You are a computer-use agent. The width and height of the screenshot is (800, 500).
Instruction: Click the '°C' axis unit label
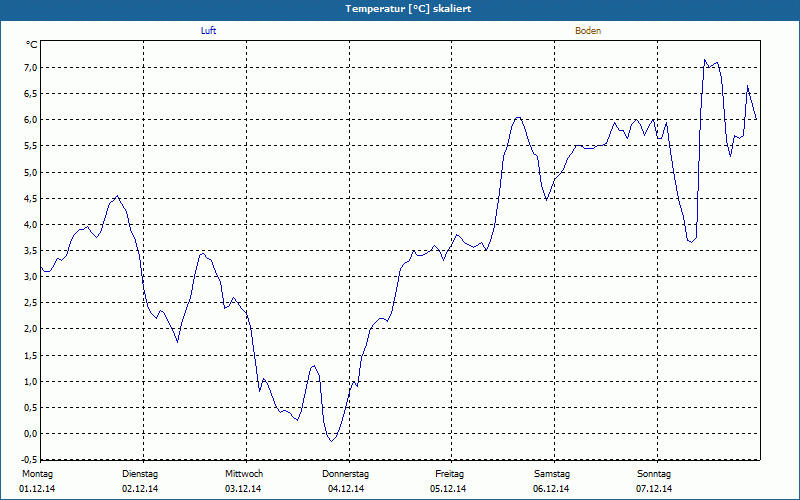click(x=32, y=45)
